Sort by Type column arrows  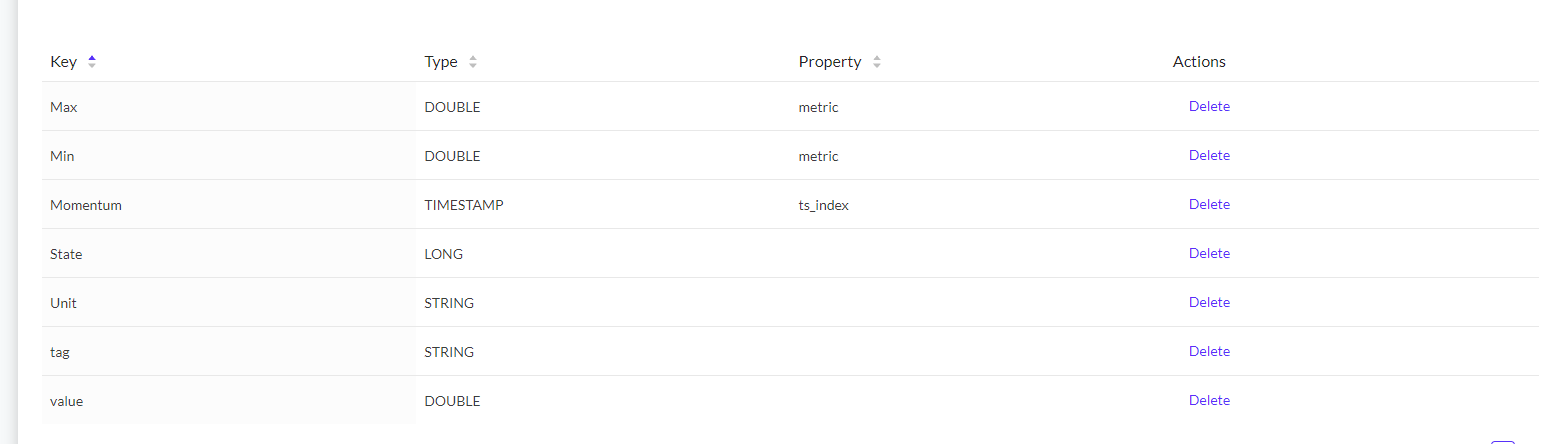[x=473, y=62]
